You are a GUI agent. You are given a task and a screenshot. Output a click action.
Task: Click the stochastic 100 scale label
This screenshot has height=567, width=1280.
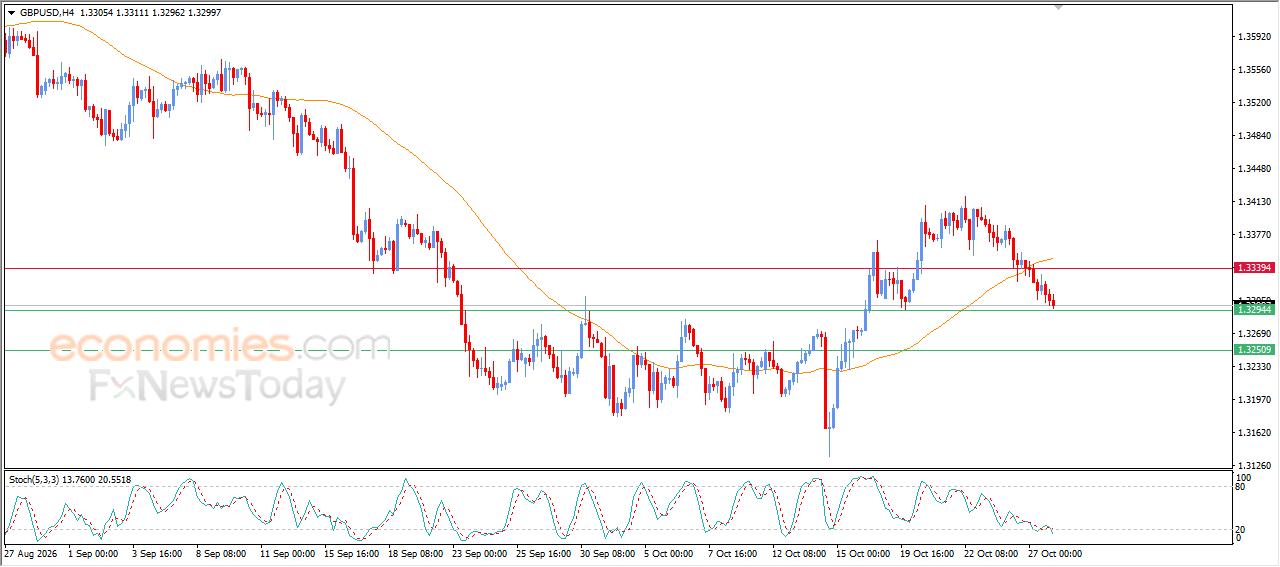[x=1243, y=478]
